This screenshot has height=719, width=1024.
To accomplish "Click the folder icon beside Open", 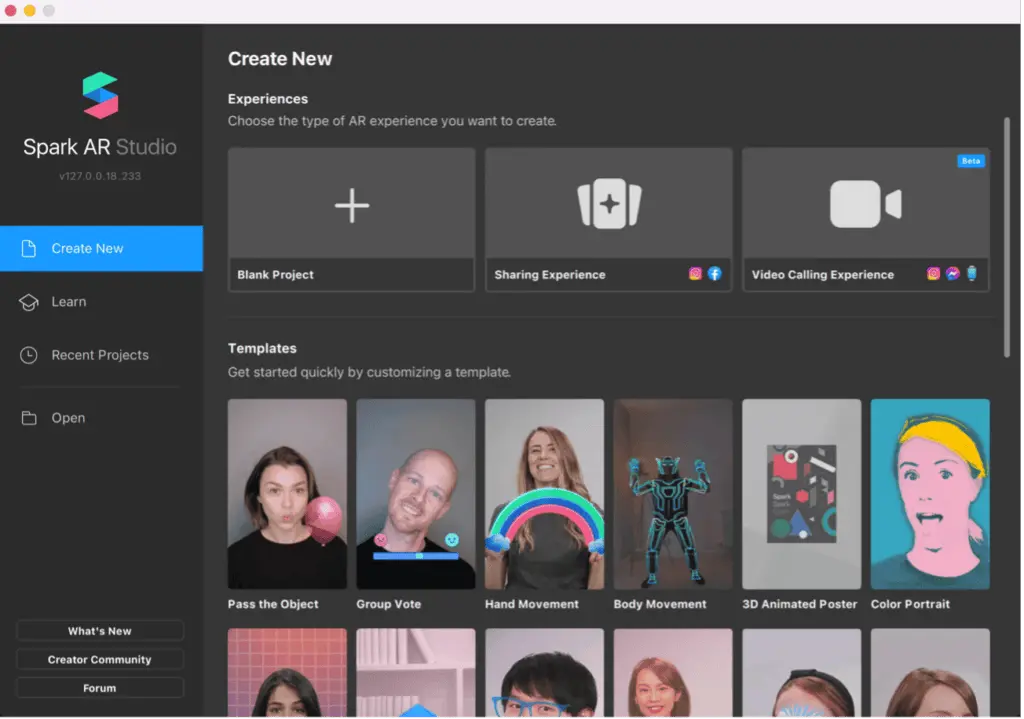I will click(x=30, y=417).
